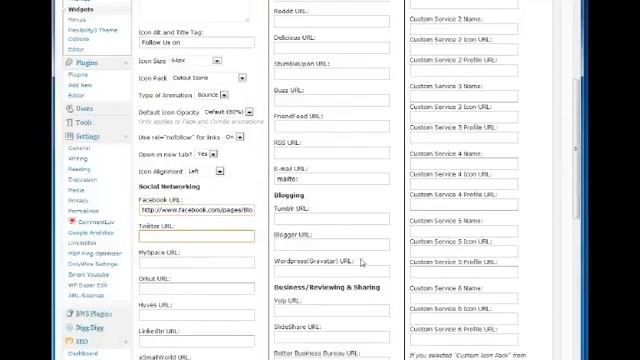
Task: Open the Discussion settings link
Action: tap(82, 180)
